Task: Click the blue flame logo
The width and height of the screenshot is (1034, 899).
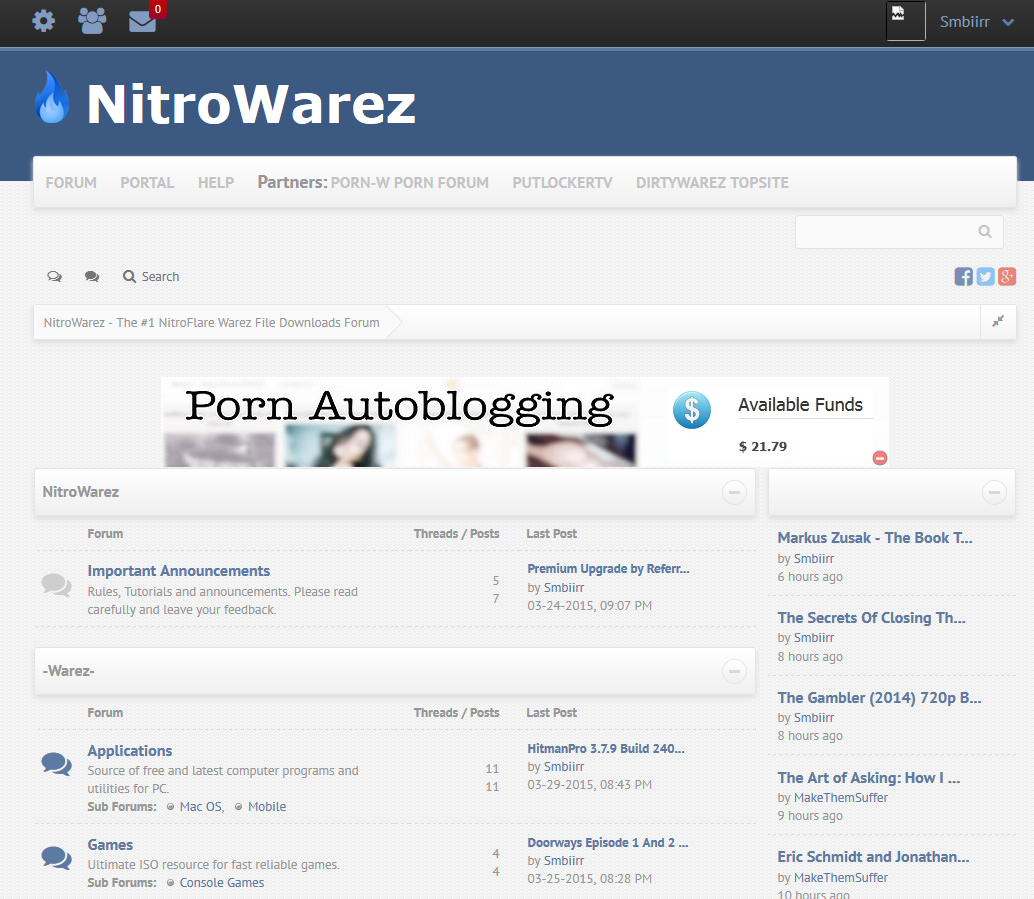Action: point(51,97)
